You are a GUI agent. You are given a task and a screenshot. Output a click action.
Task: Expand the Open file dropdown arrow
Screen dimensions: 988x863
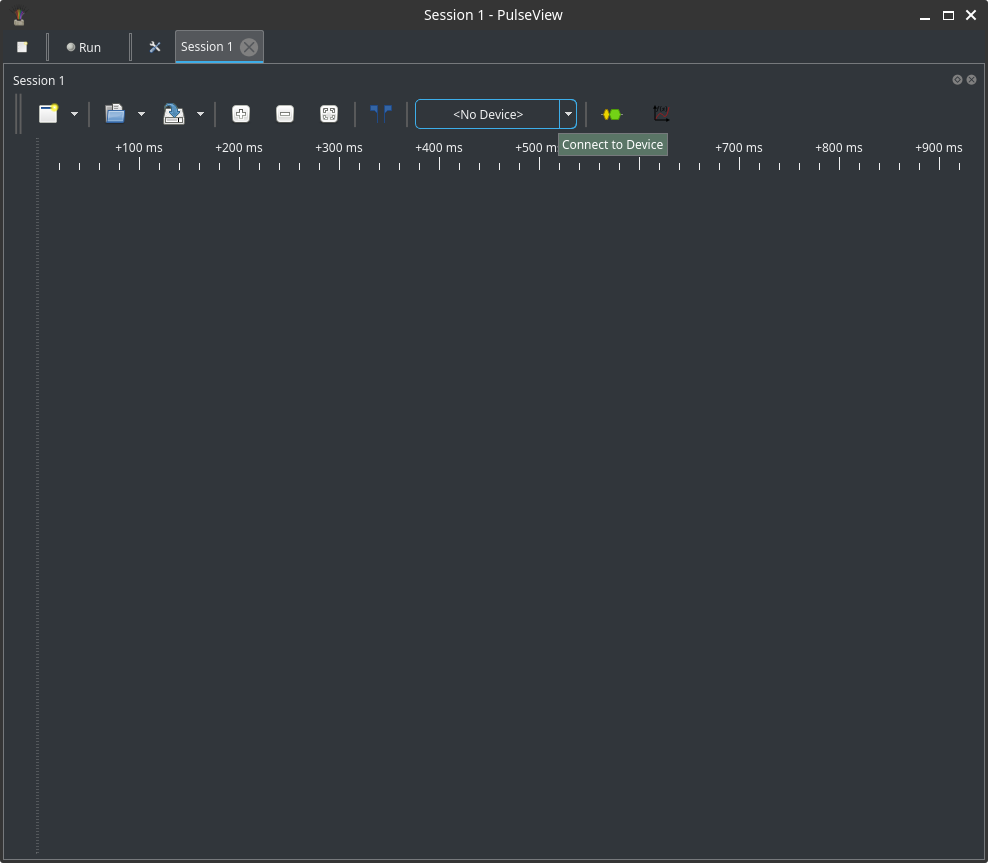141,114
